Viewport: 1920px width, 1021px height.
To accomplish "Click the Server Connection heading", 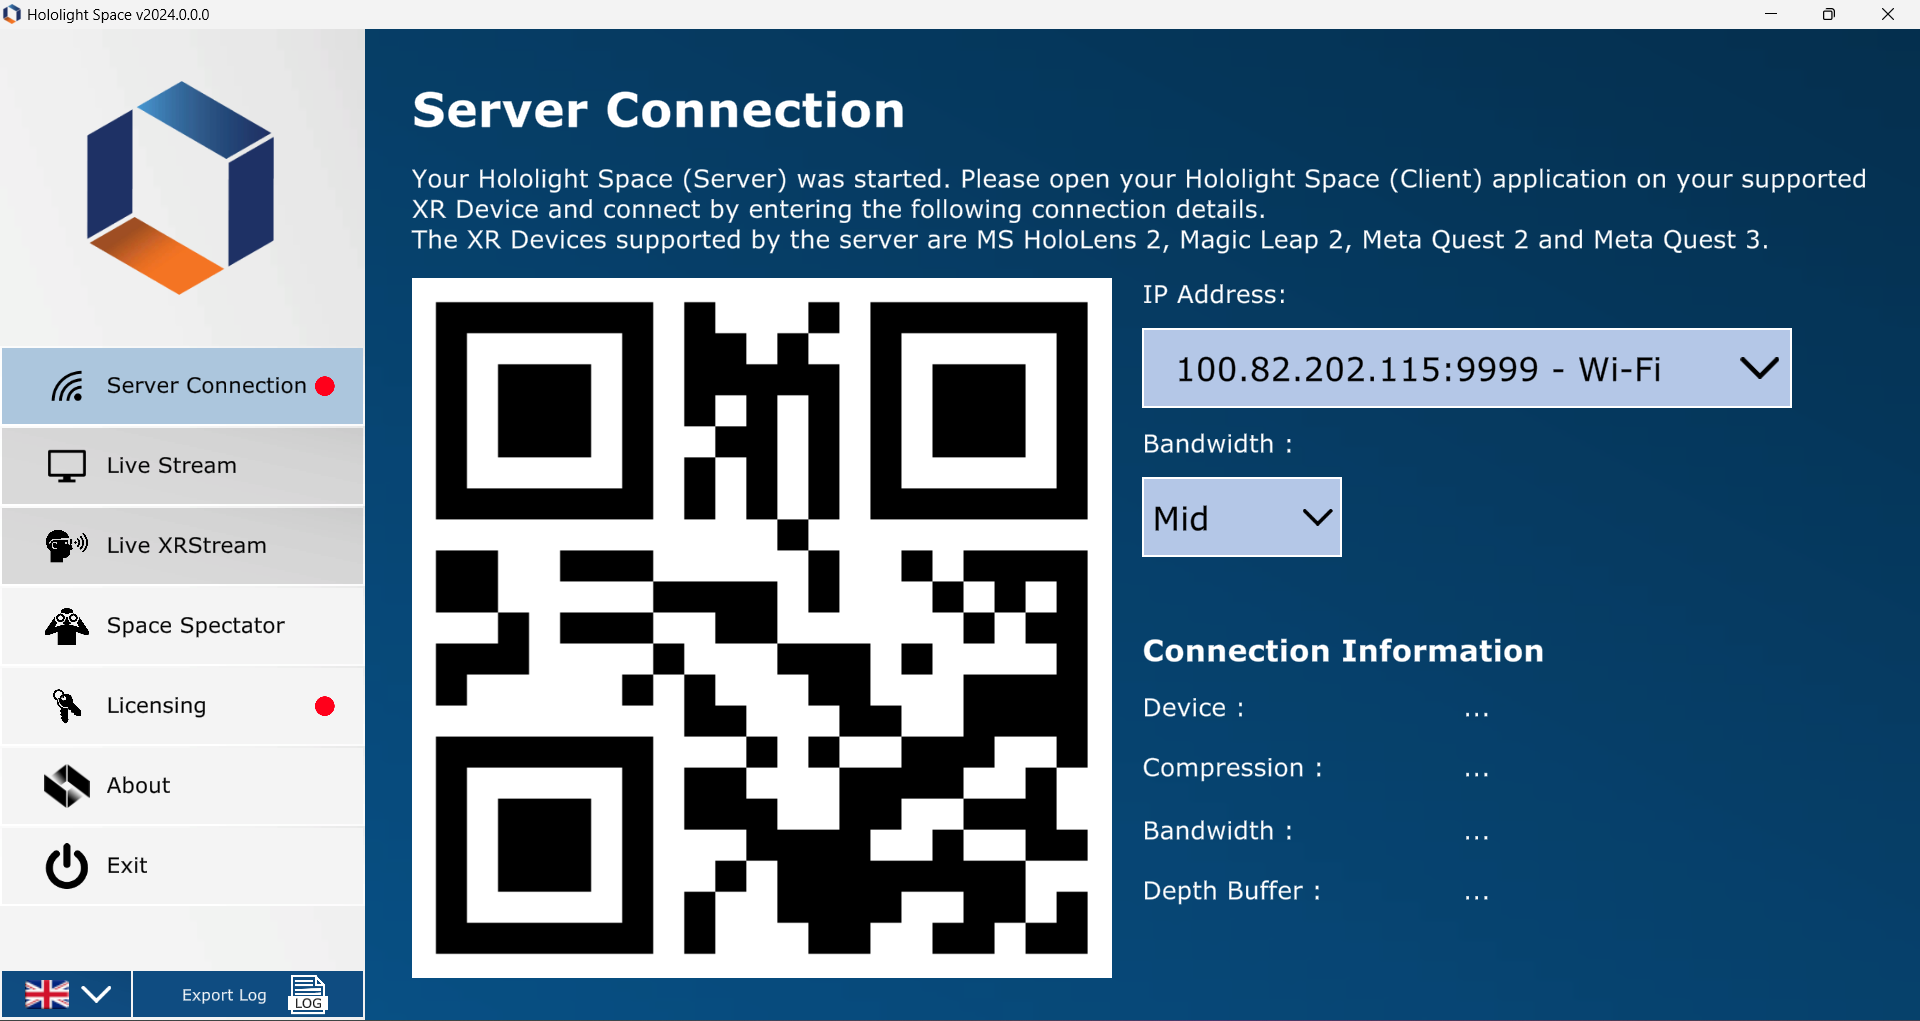I will 659,110.
